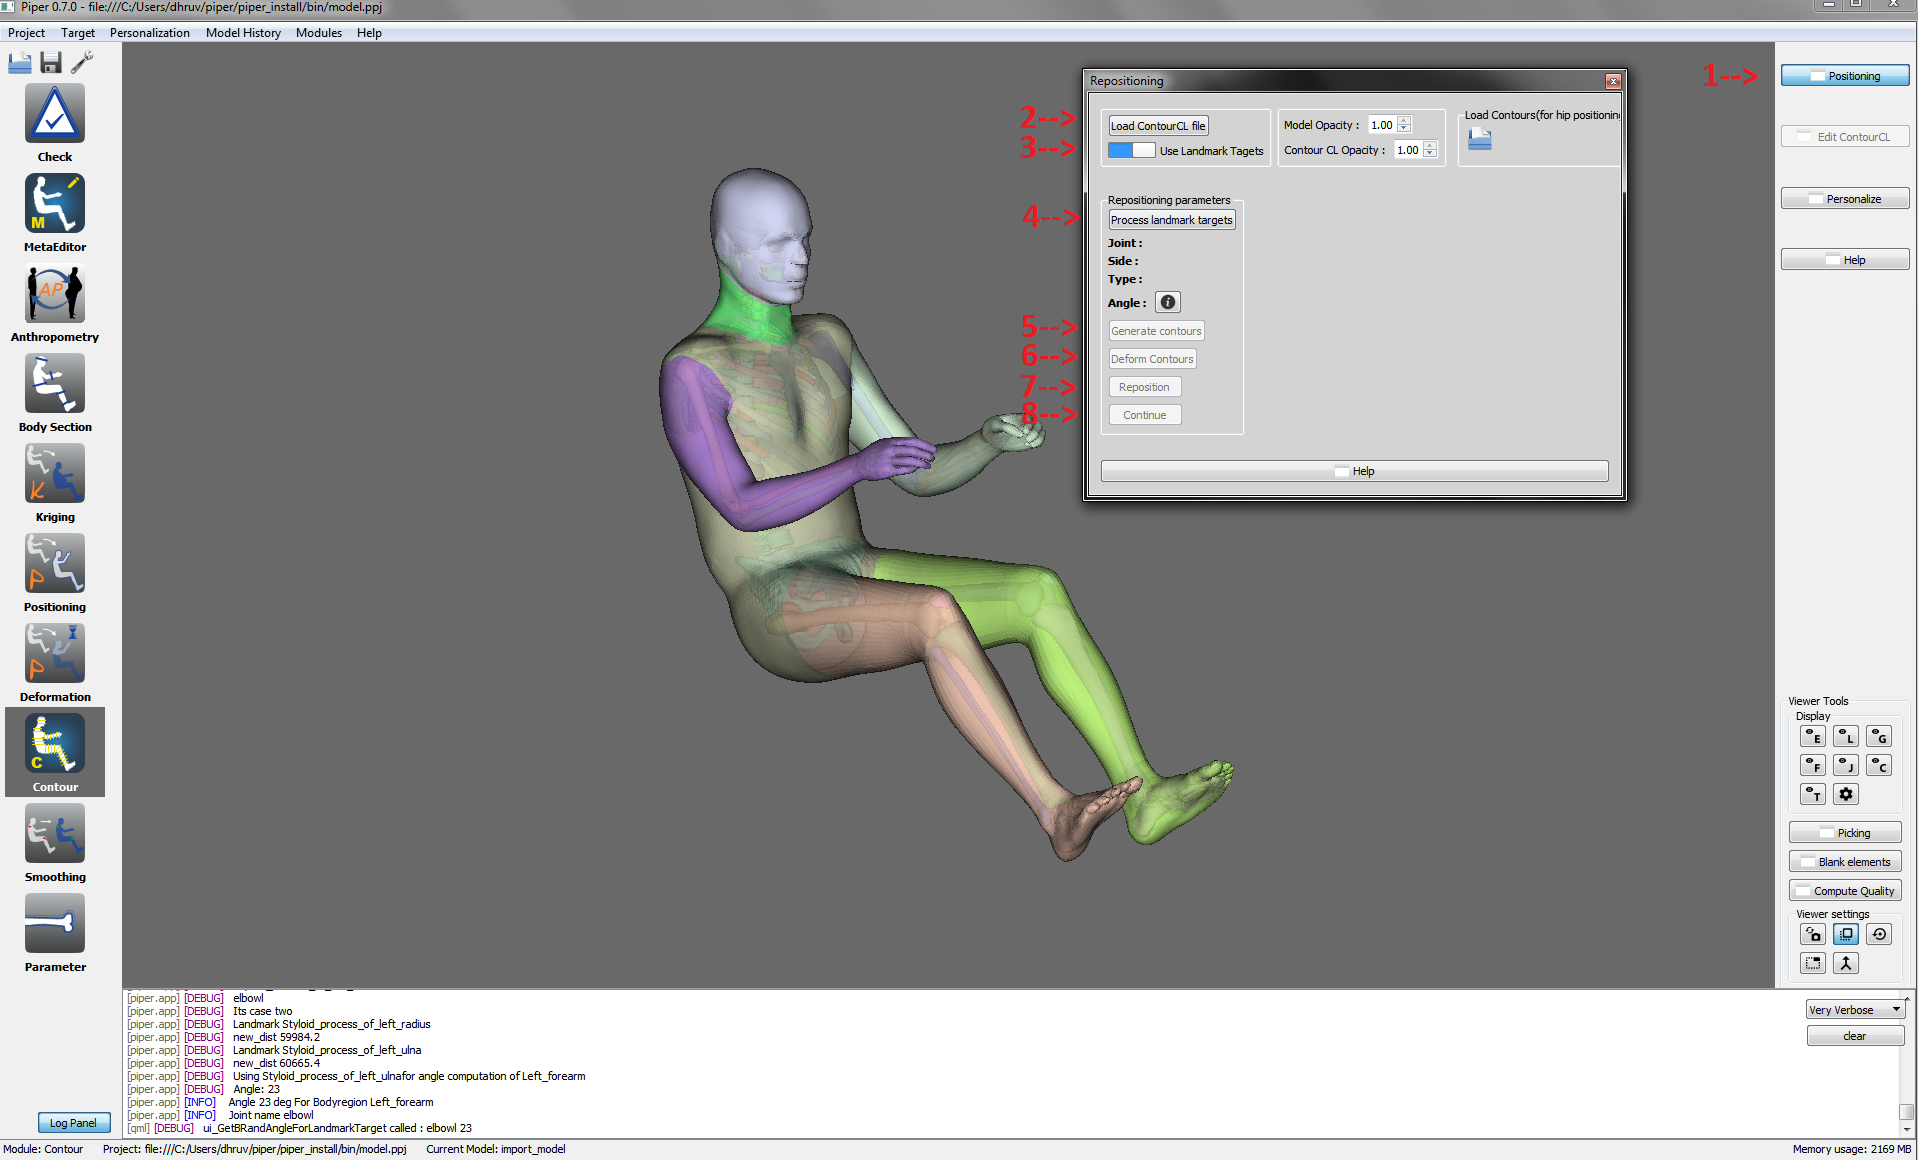This screenshot has width=1918, height=1160.
Task: Open the Model History menu
Action: (243, 33)
